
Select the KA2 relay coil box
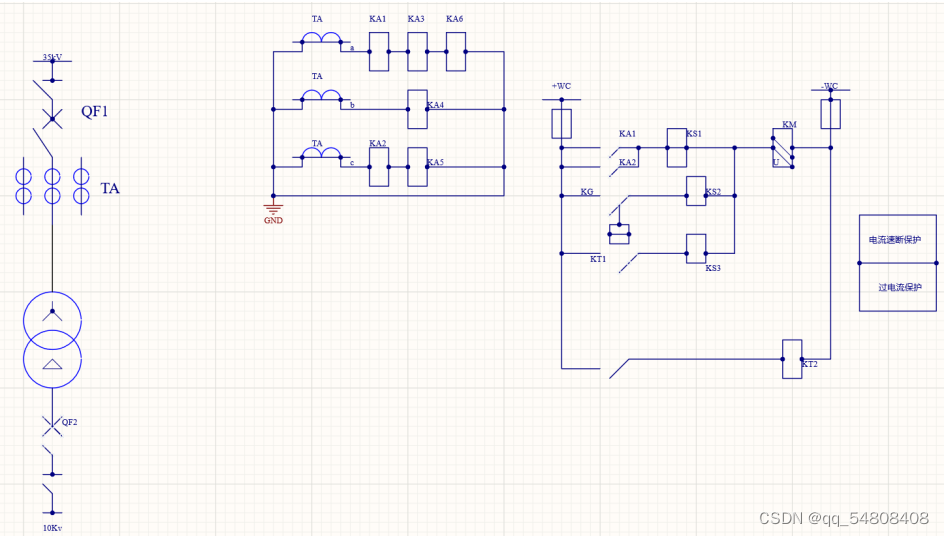(x=379, y=167)
